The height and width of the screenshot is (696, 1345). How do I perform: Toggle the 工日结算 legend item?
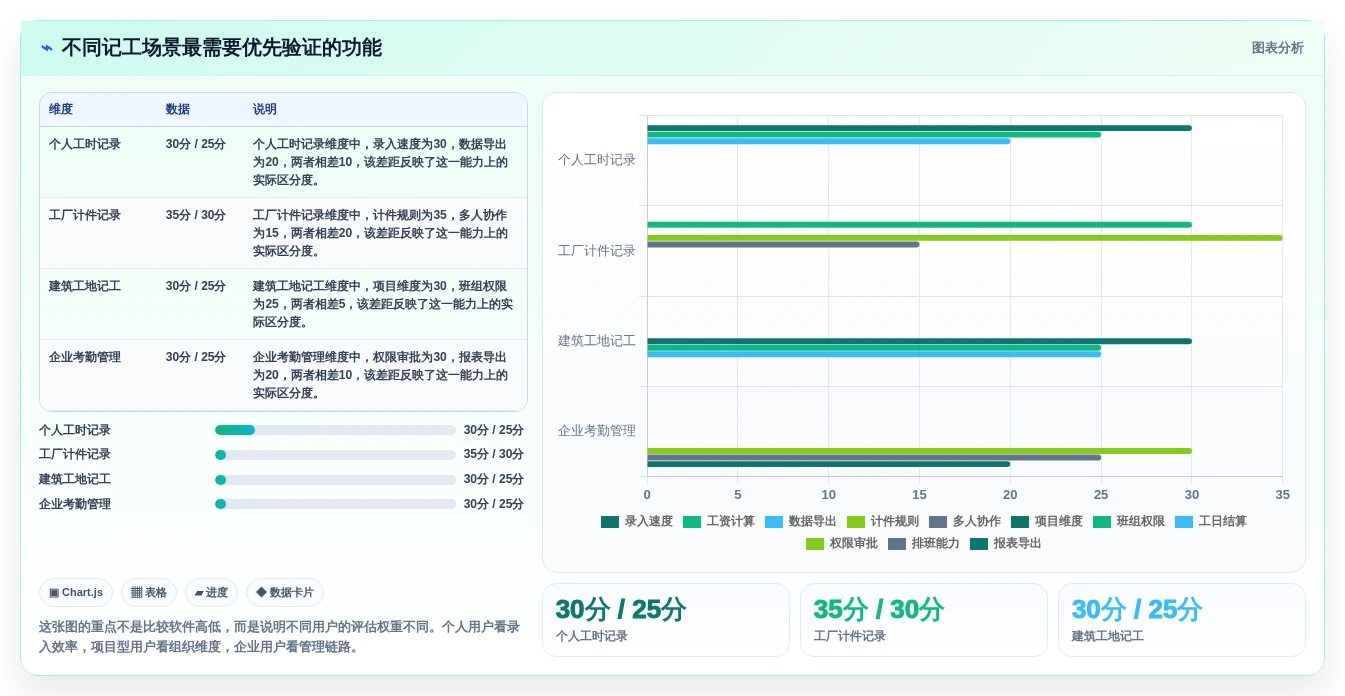1211,521
